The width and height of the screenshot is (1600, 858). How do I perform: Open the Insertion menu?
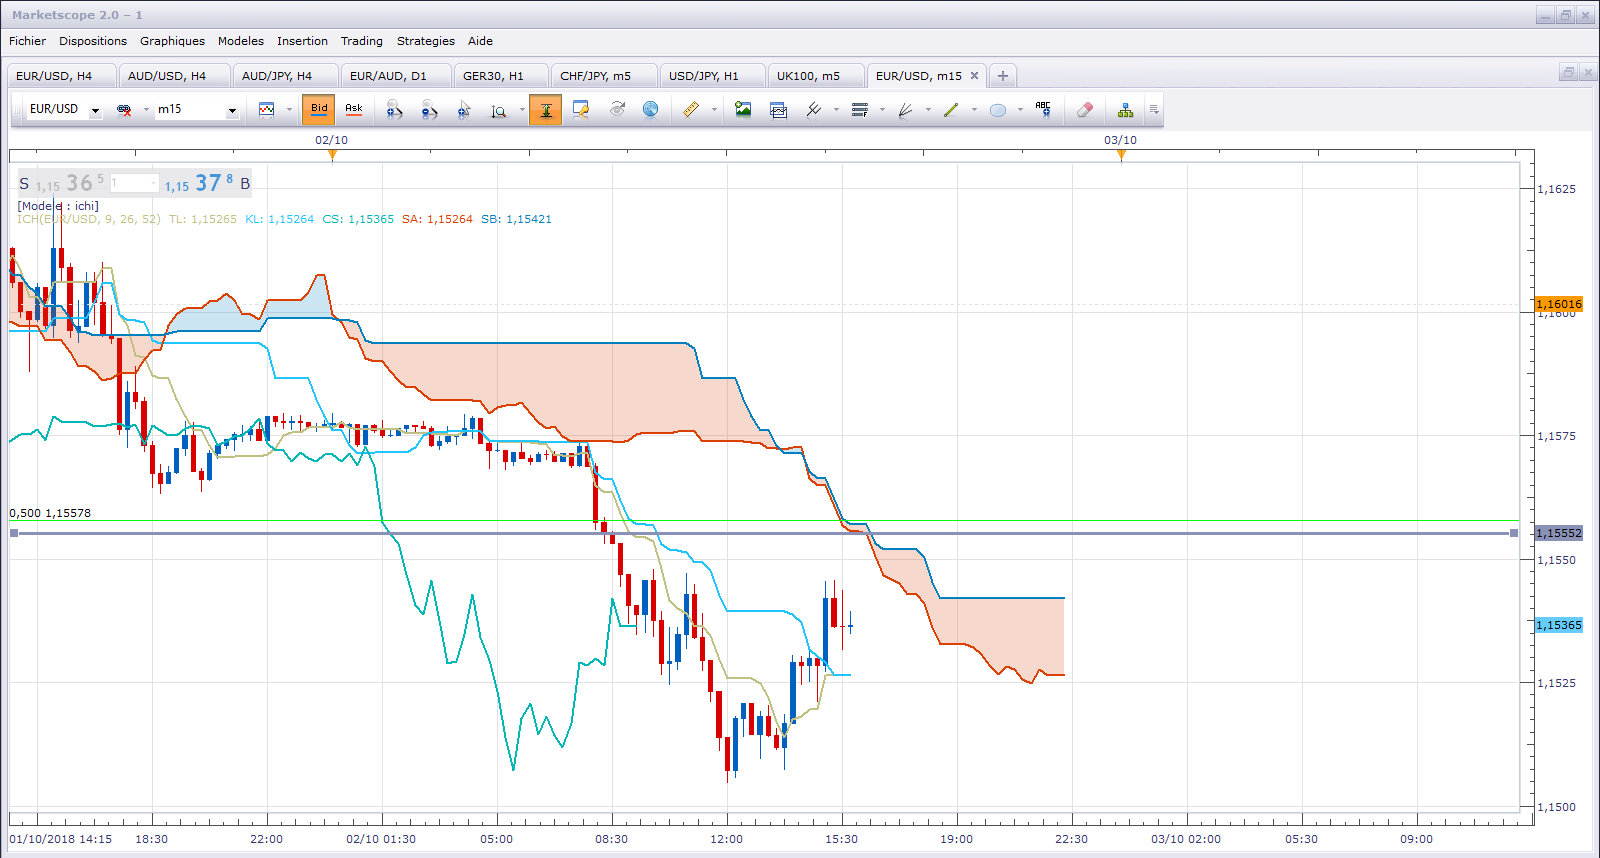pos(302,41)
